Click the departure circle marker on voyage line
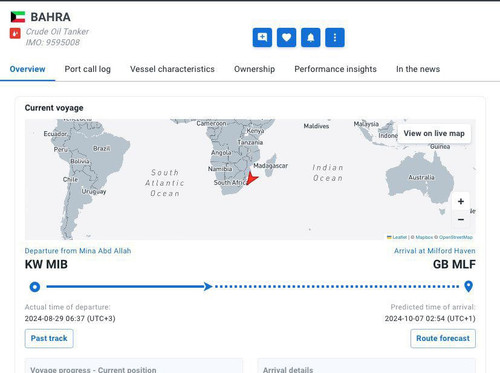 [x=35, y=287]
